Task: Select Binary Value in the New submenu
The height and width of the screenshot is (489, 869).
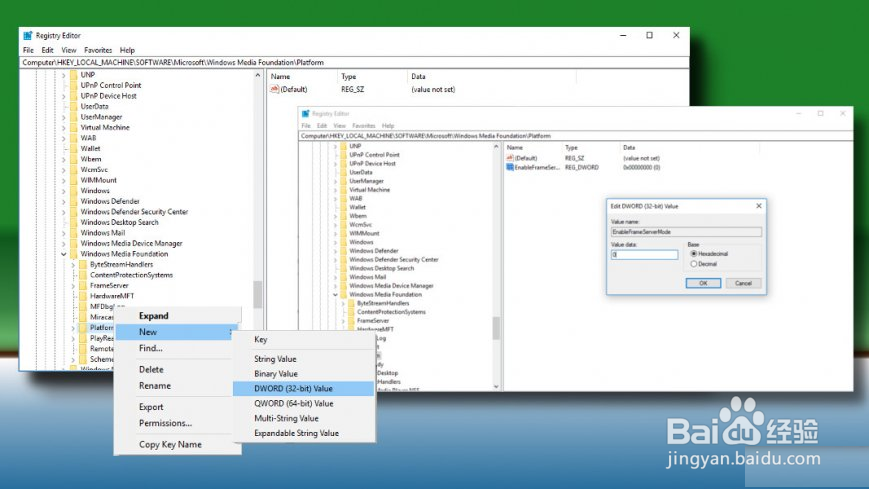Action: click(303, 374)
